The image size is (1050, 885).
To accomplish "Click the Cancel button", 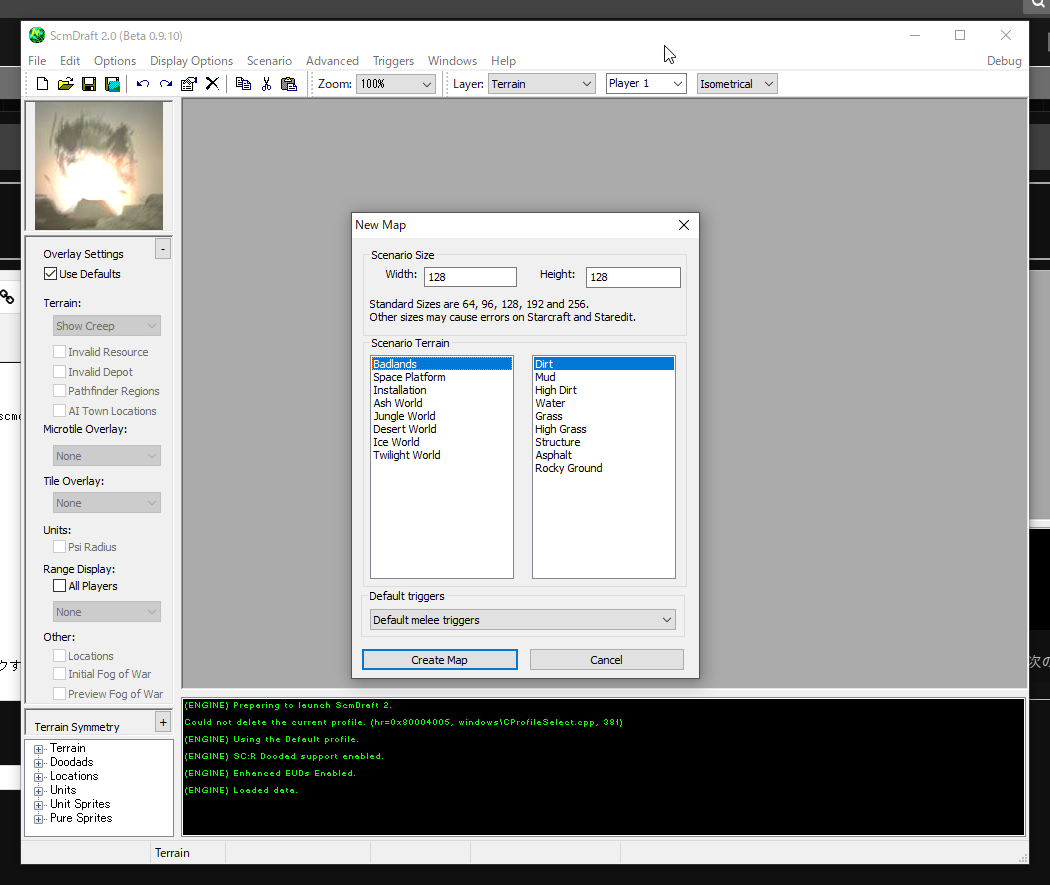I will [x=607, y=660].
